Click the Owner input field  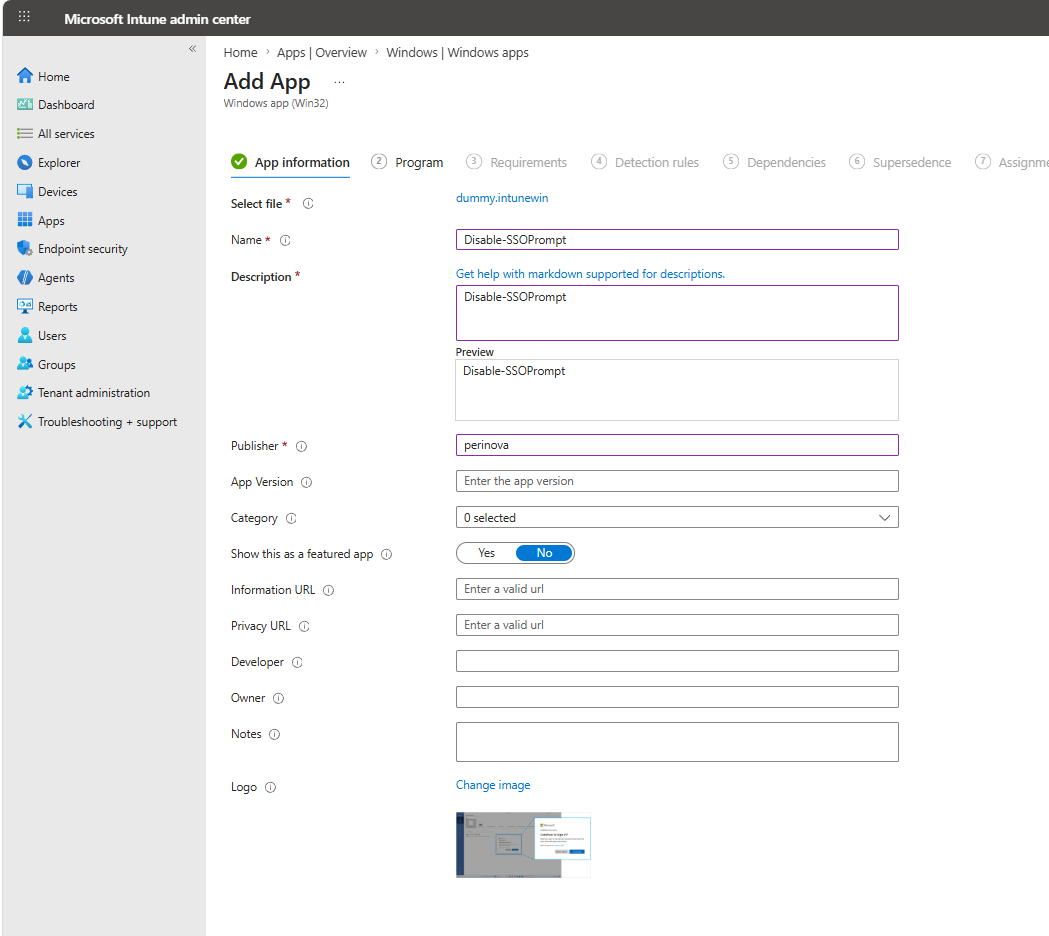tap(677, 697)
